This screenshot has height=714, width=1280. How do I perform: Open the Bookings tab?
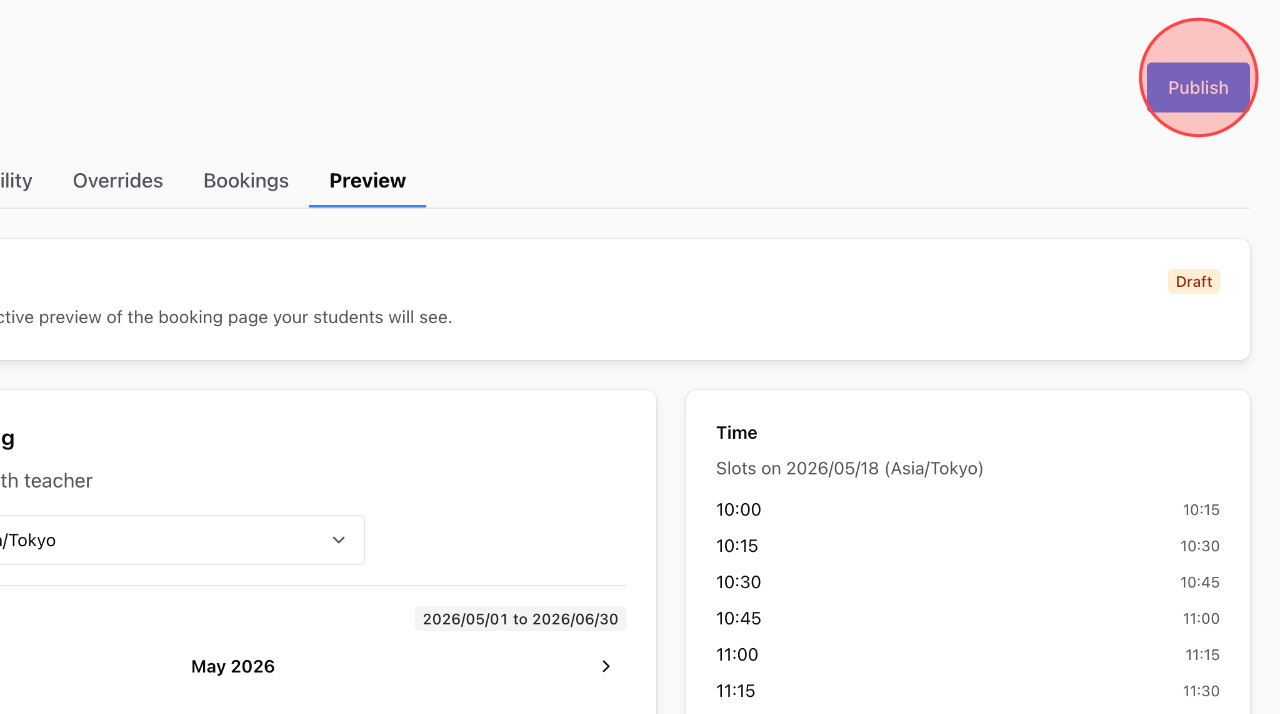click(246, 181)
